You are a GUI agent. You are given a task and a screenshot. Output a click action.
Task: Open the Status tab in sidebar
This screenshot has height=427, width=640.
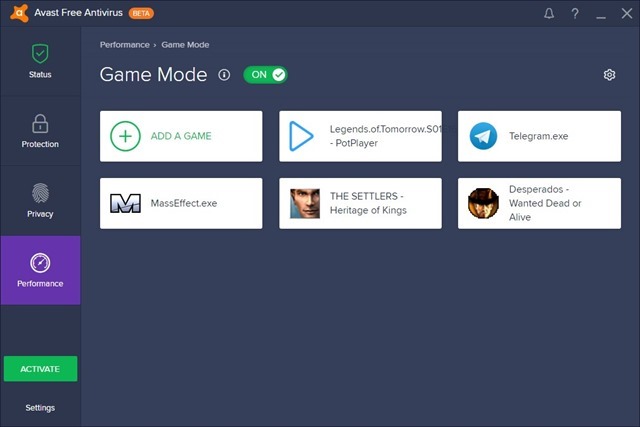[x=40, y=61]
